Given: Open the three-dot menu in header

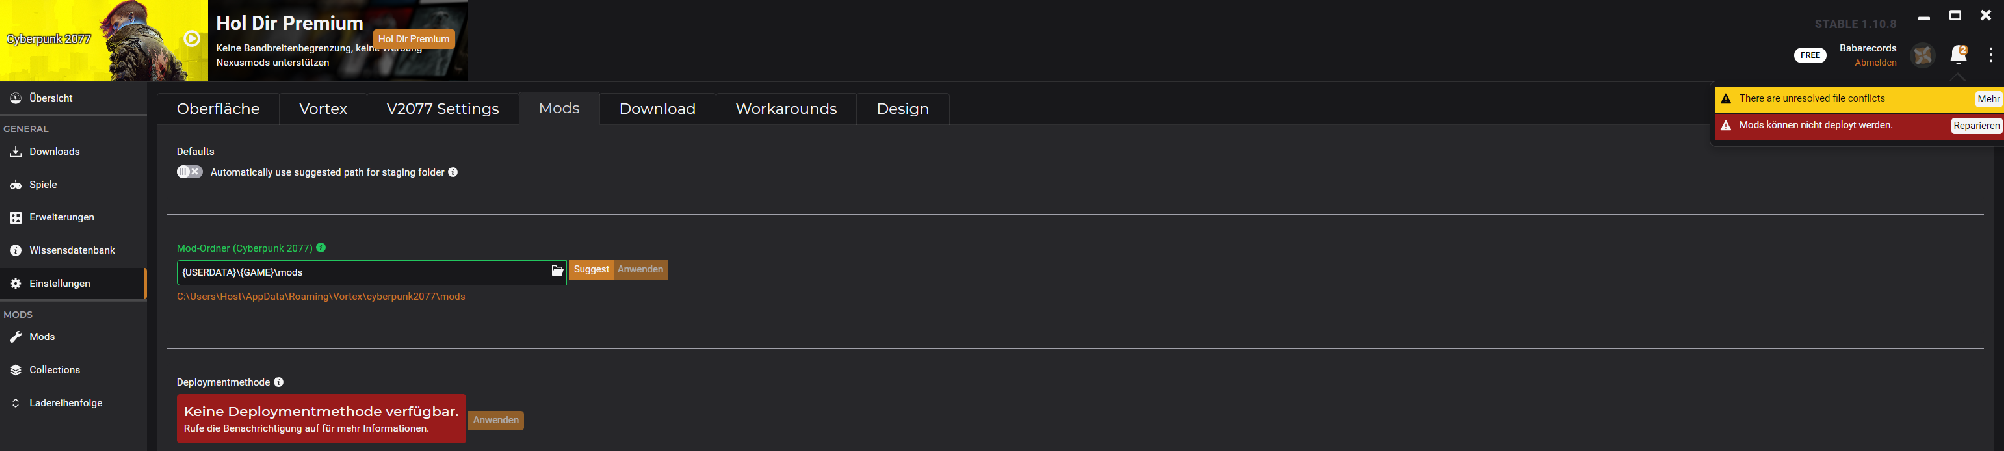Looking at the screenshot, I should pyautogui.click(x=1990, y=55).
